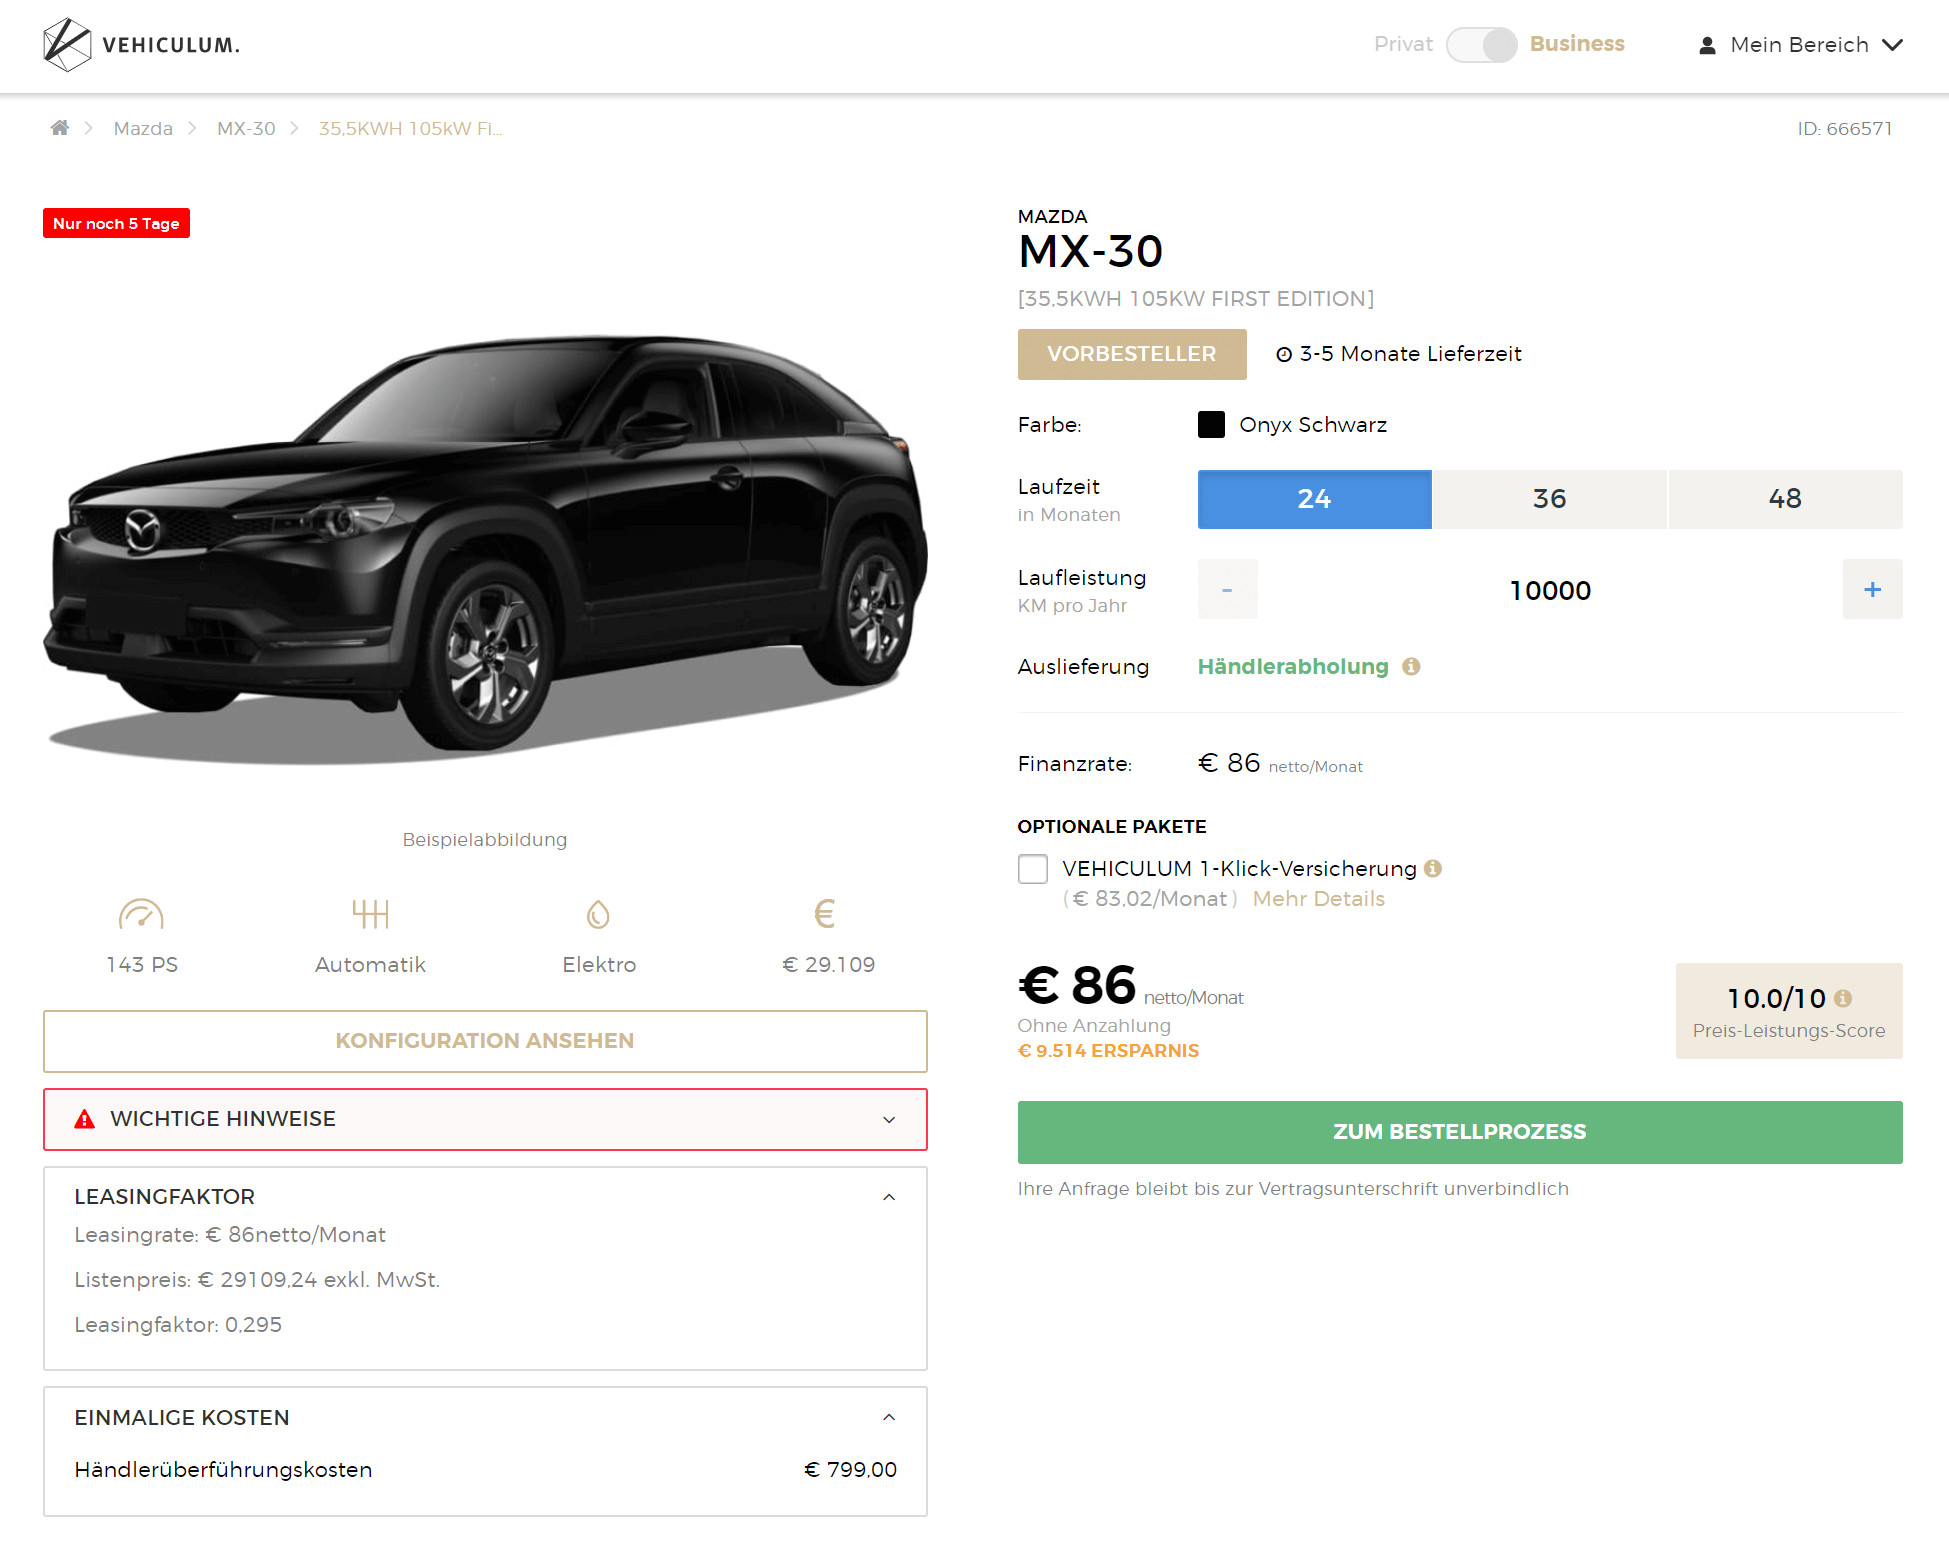Image resolution: width=1949 pixels, height=1549 pixels.
Task: Click the info icon beside Händlerabholung
Action: [1411, 666]
